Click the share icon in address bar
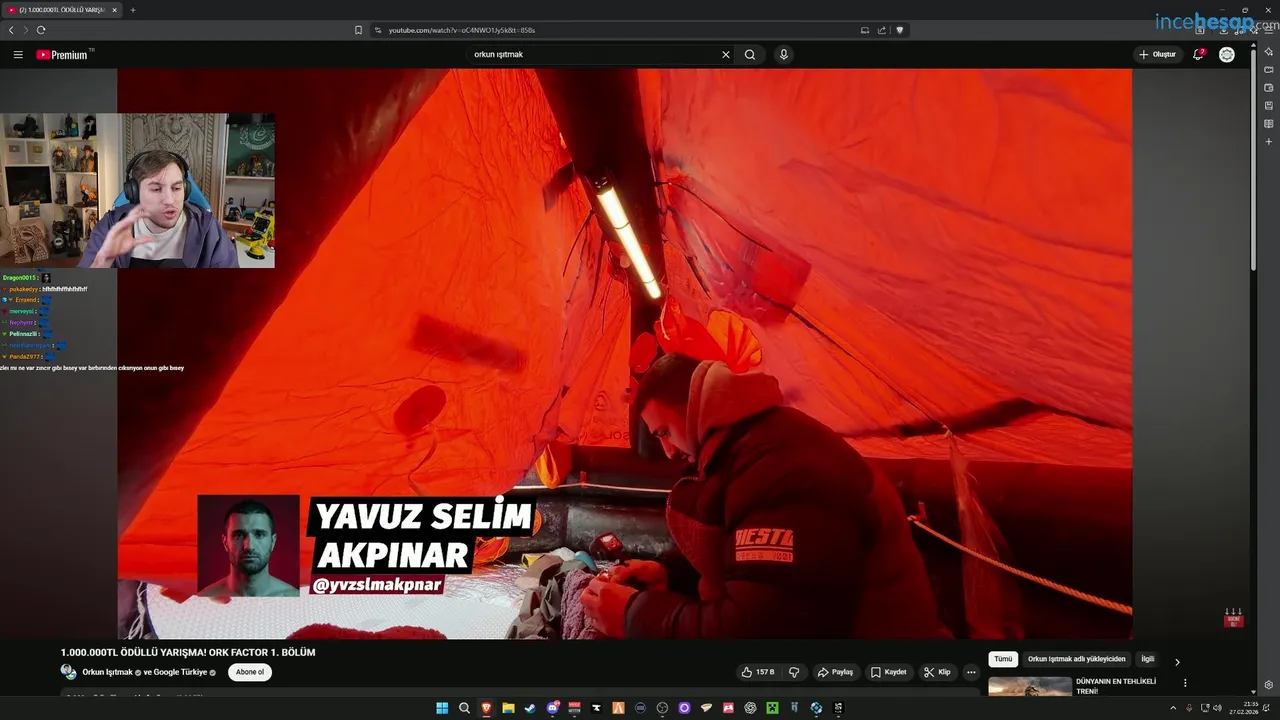Viewport: 1280px width, 720px height. pos(882,30)
